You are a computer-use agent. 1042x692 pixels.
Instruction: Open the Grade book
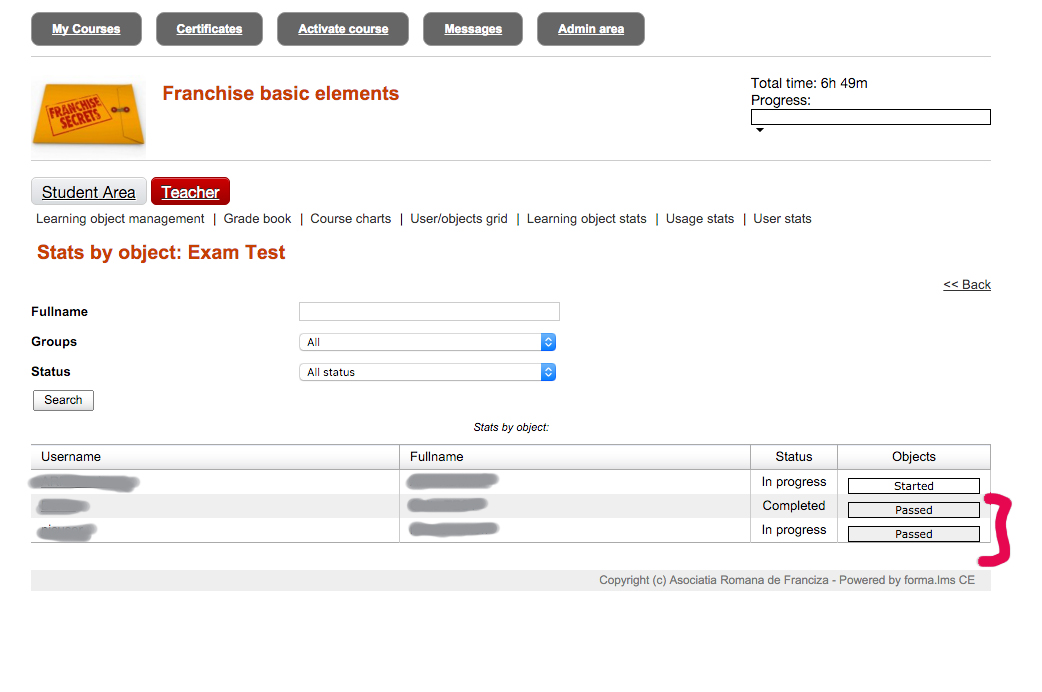257,219
